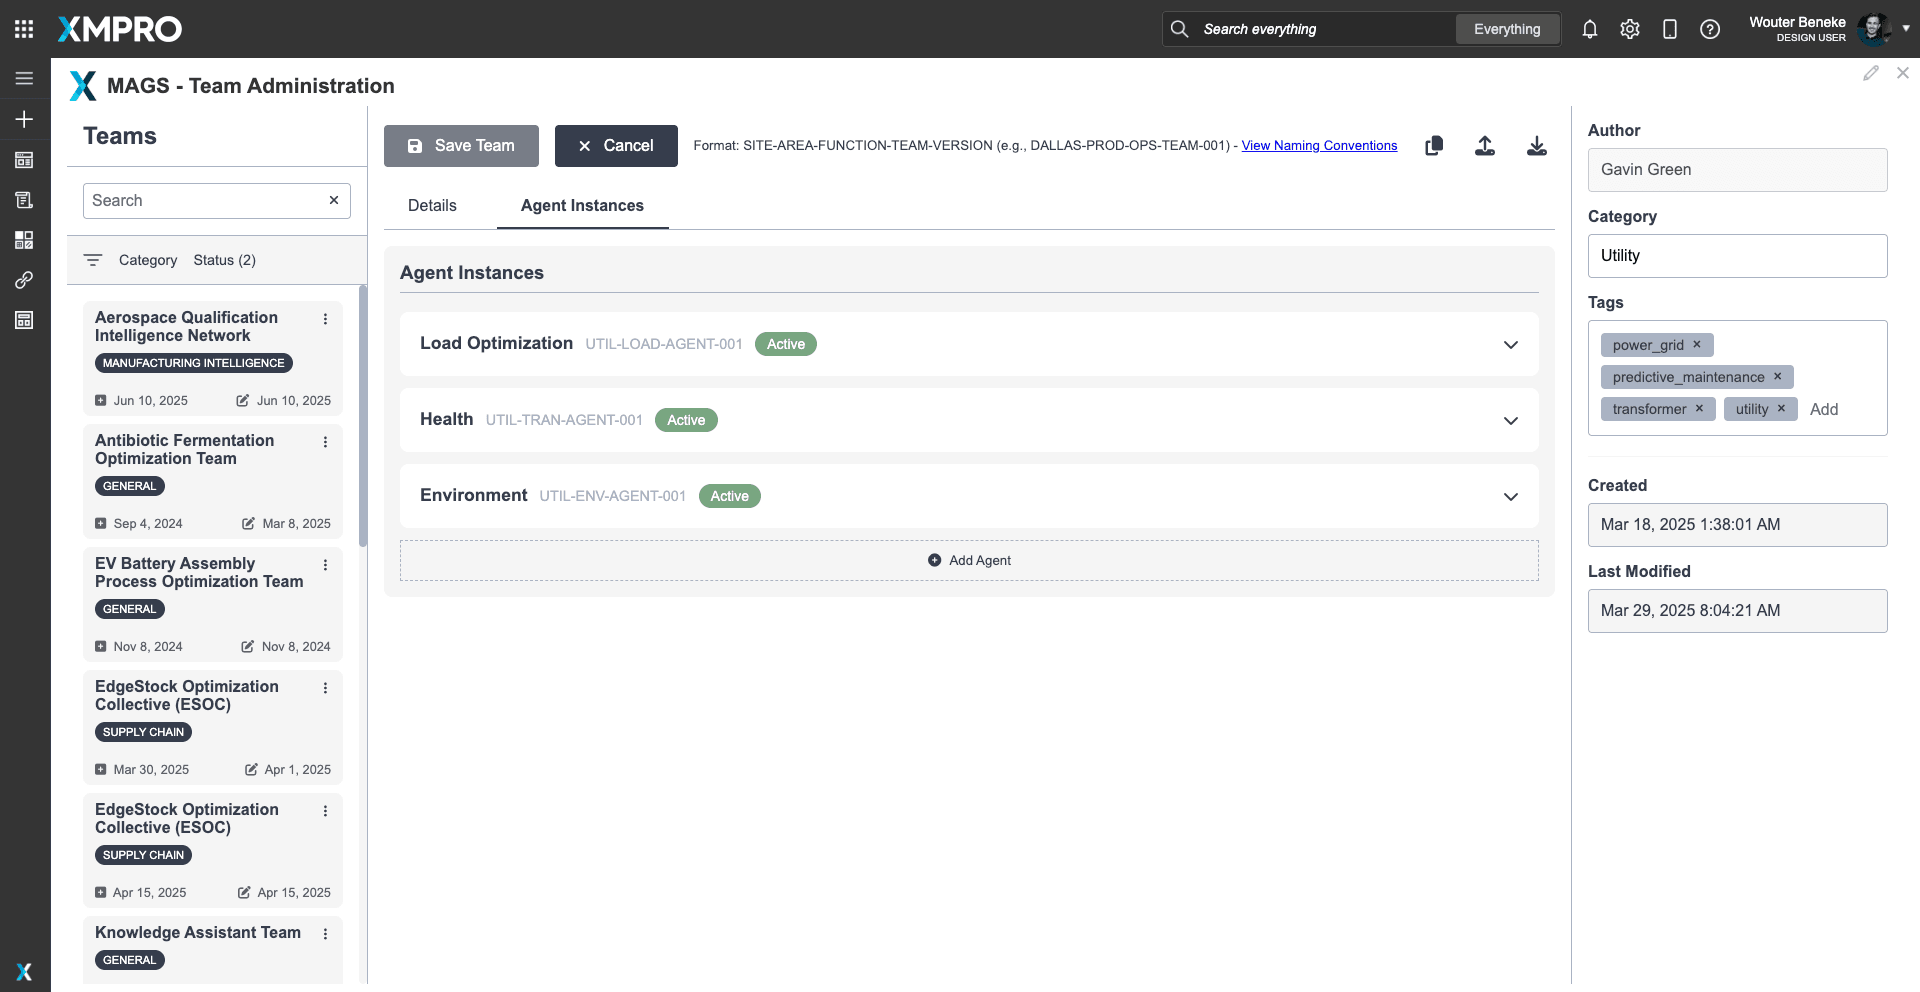The height and width of the screenshot is (992, 1920).
Task: Clear the Teams search field
Action: coord(334,200)
